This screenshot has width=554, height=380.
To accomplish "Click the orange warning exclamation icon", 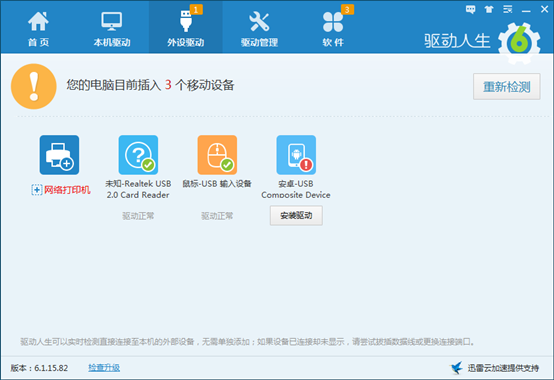I will click(x=34, y=86).
